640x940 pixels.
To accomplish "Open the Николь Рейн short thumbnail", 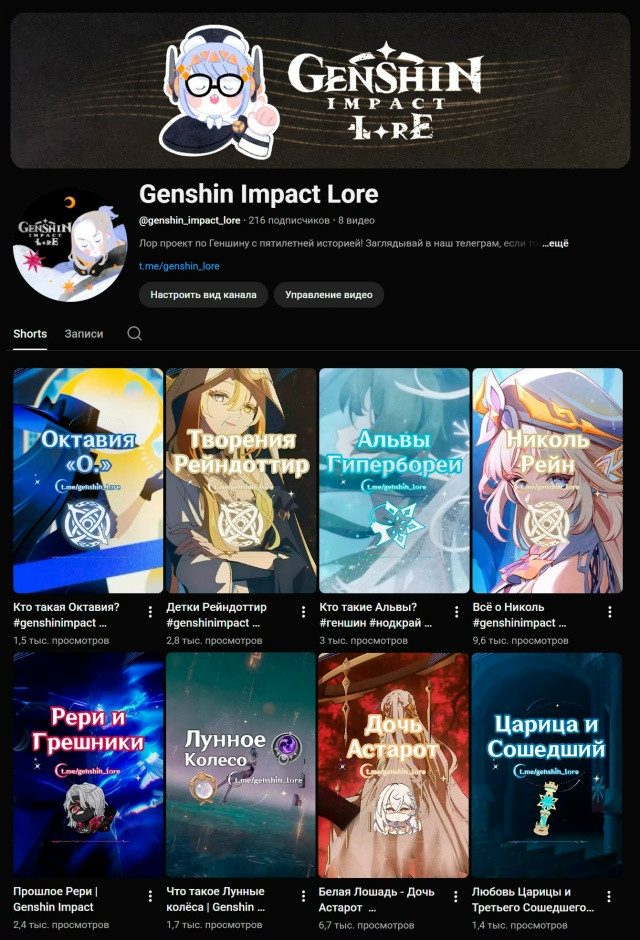I will 548,480.
